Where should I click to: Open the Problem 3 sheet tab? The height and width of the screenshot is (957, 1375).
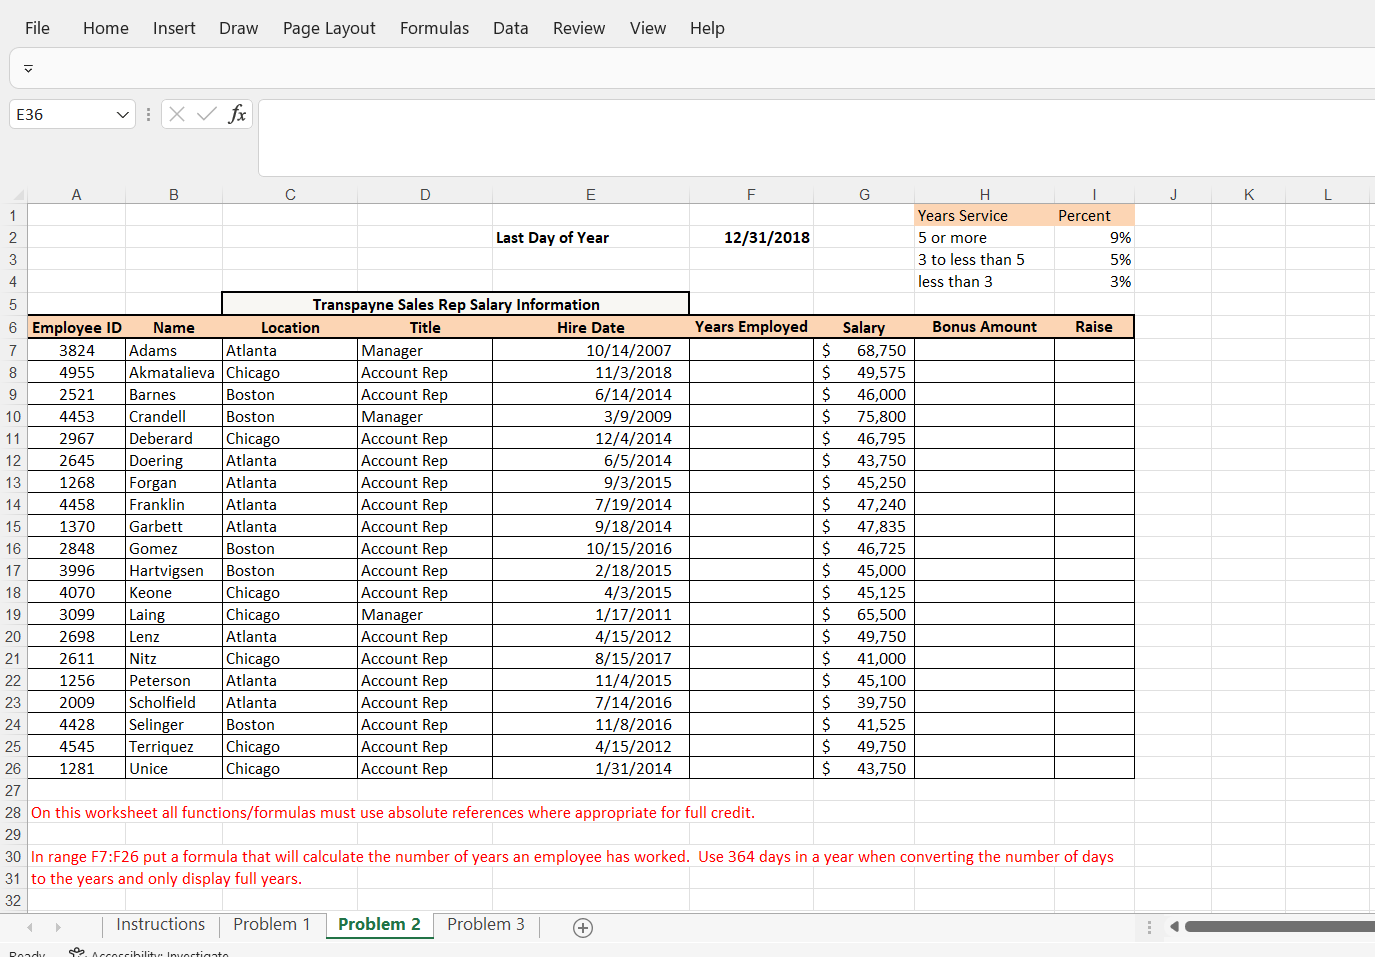pyautogui.click(x=486, y=924)
